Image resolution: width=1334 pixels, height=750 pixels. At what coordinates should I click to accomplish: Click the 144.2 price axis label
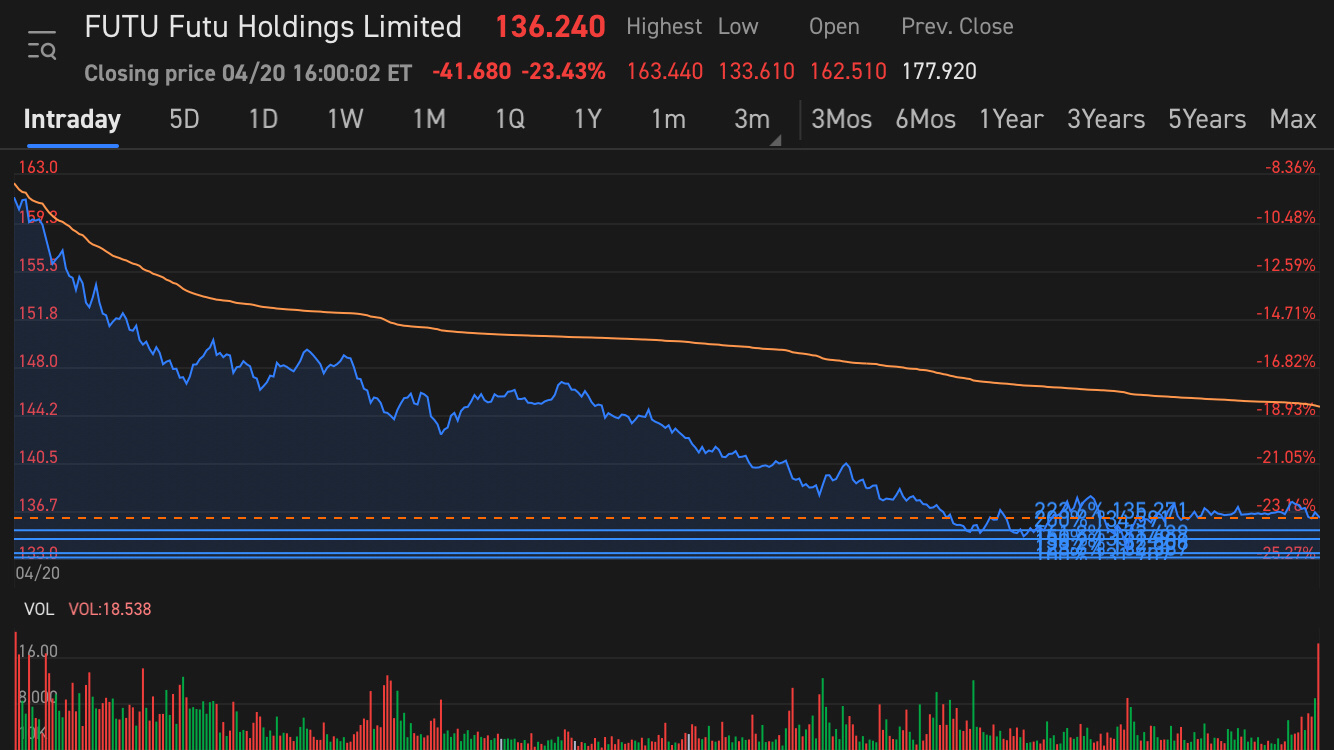click(38, 410)
